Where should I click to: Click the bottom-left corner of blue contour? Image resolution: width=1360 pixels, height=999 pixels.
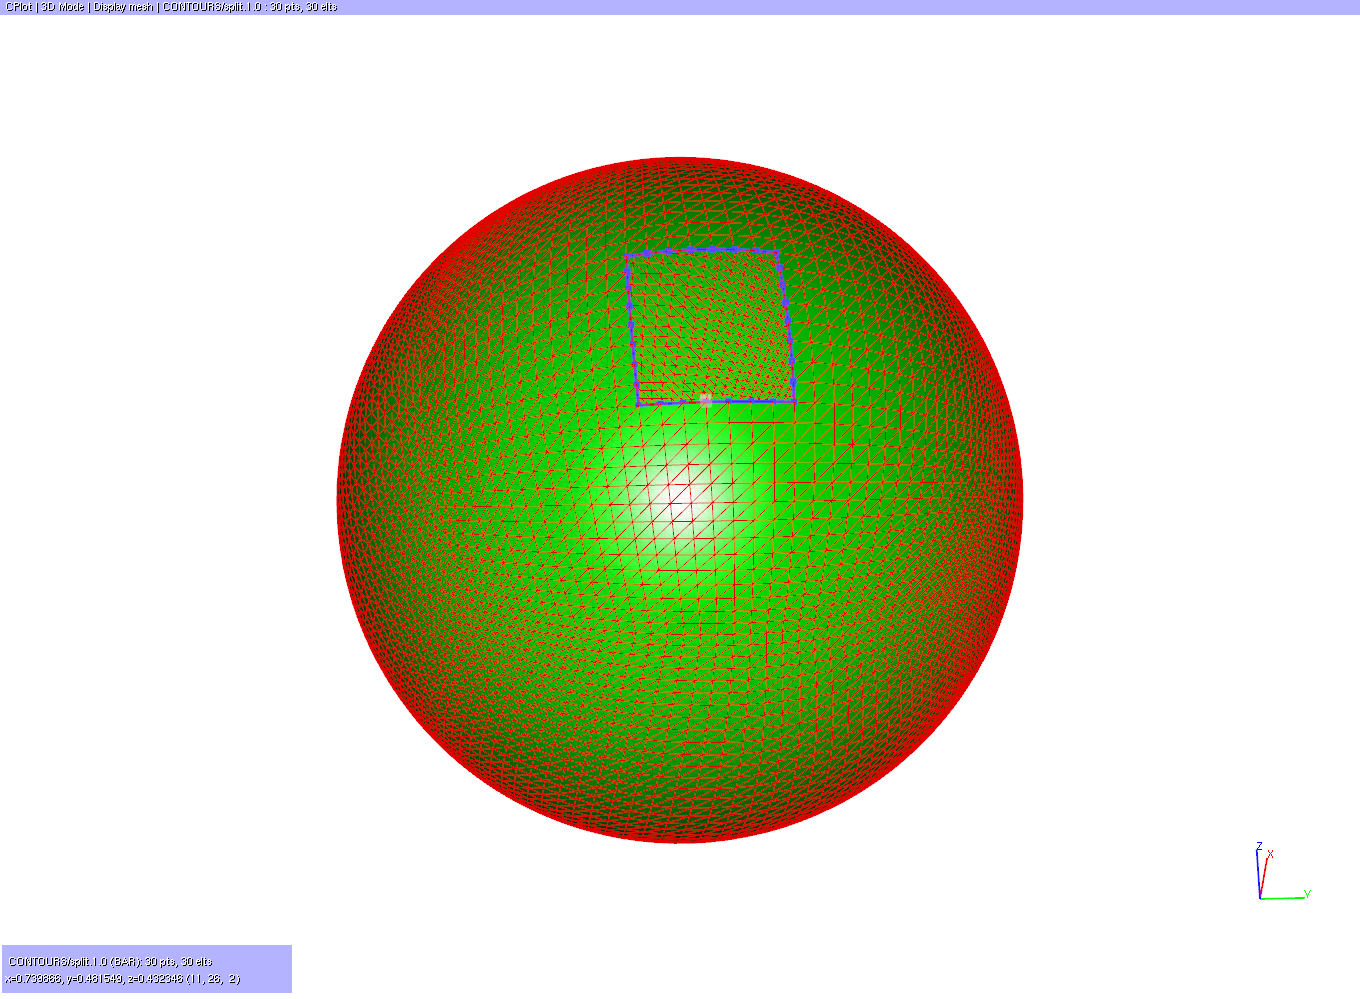638,403
